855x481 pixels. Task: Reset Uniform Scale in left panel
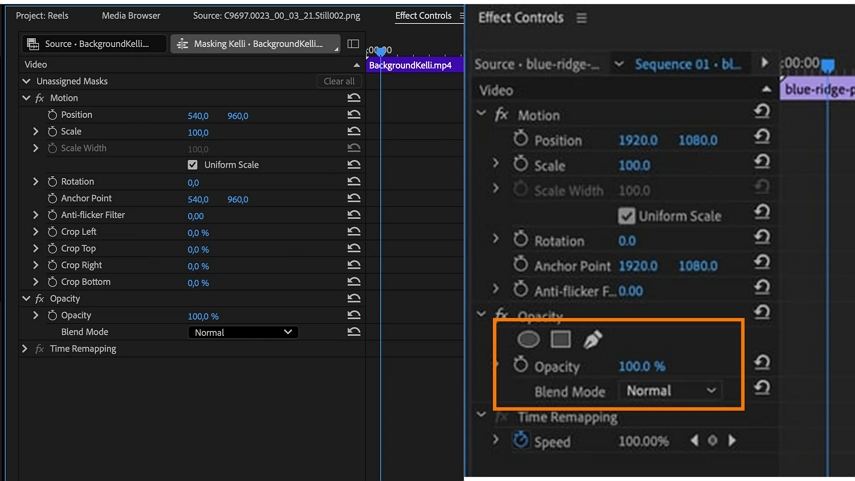point(354,165)
